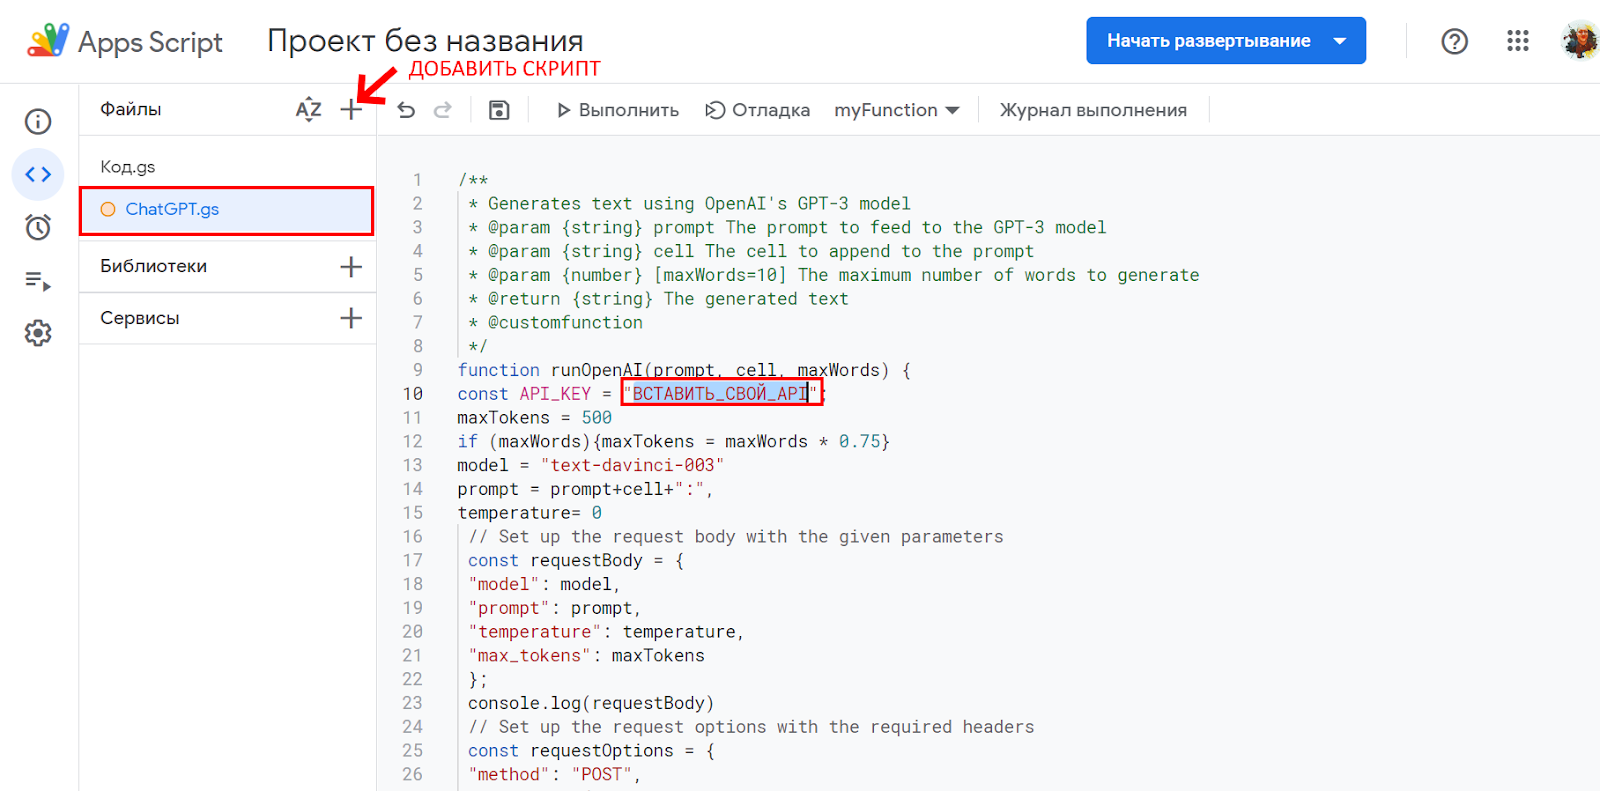Open the Overview info icon in sidebar

coord(38,122)
